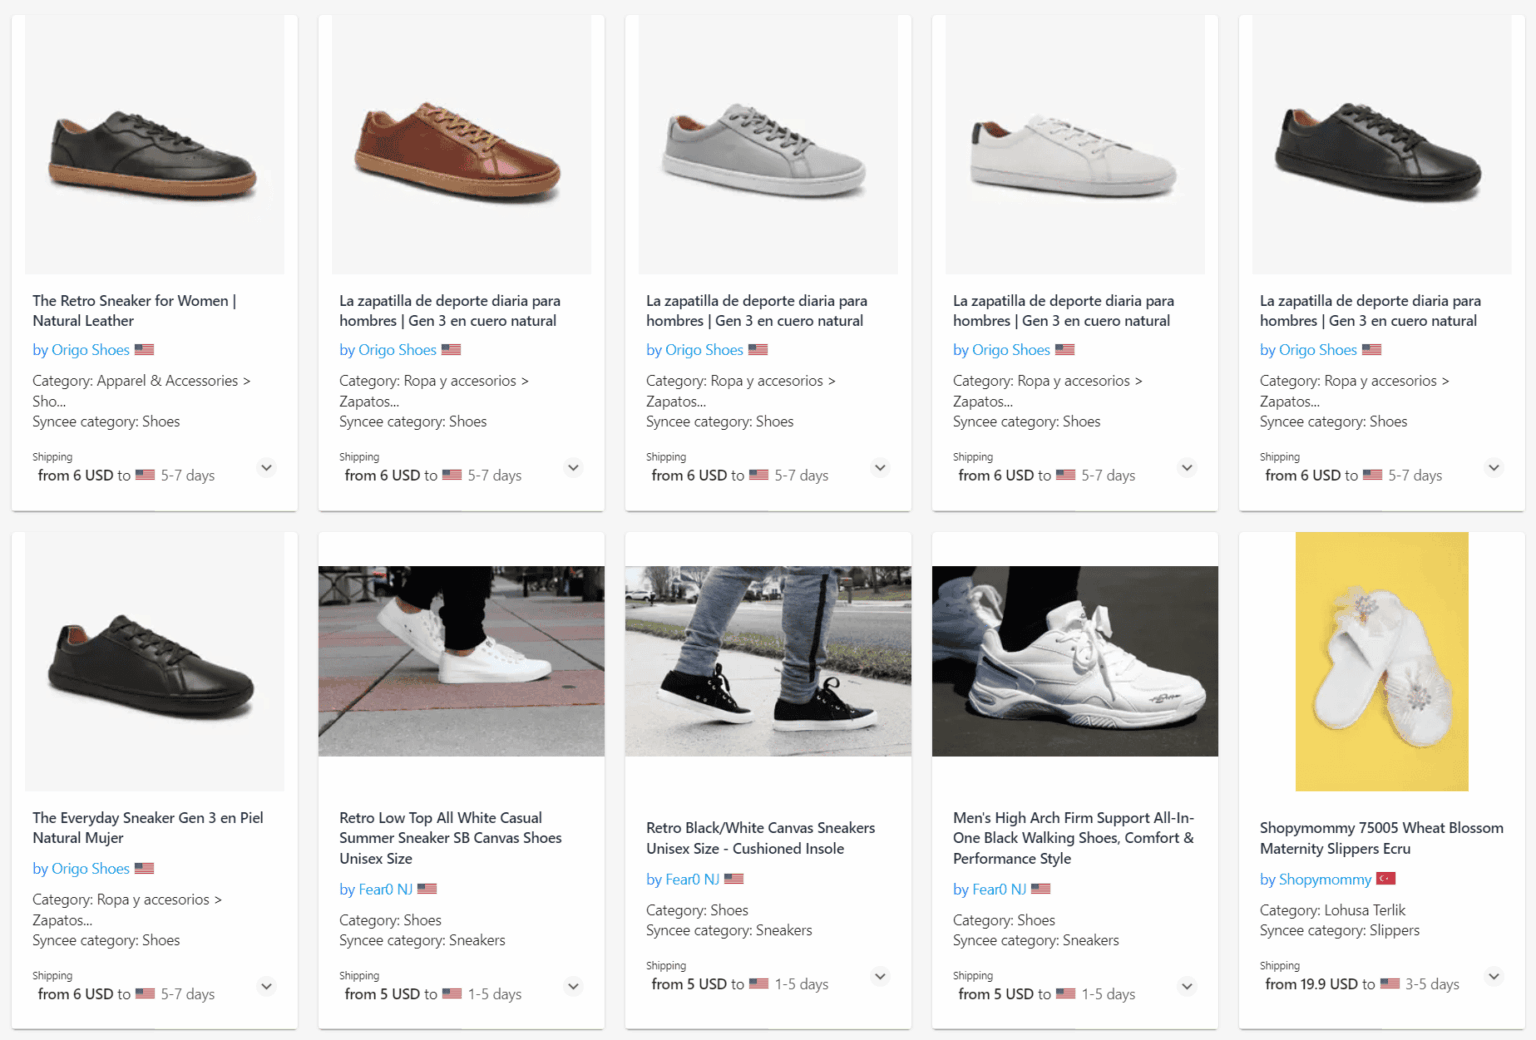Click the US flag in Retro Sneaker shipping row

coord(145,475)
